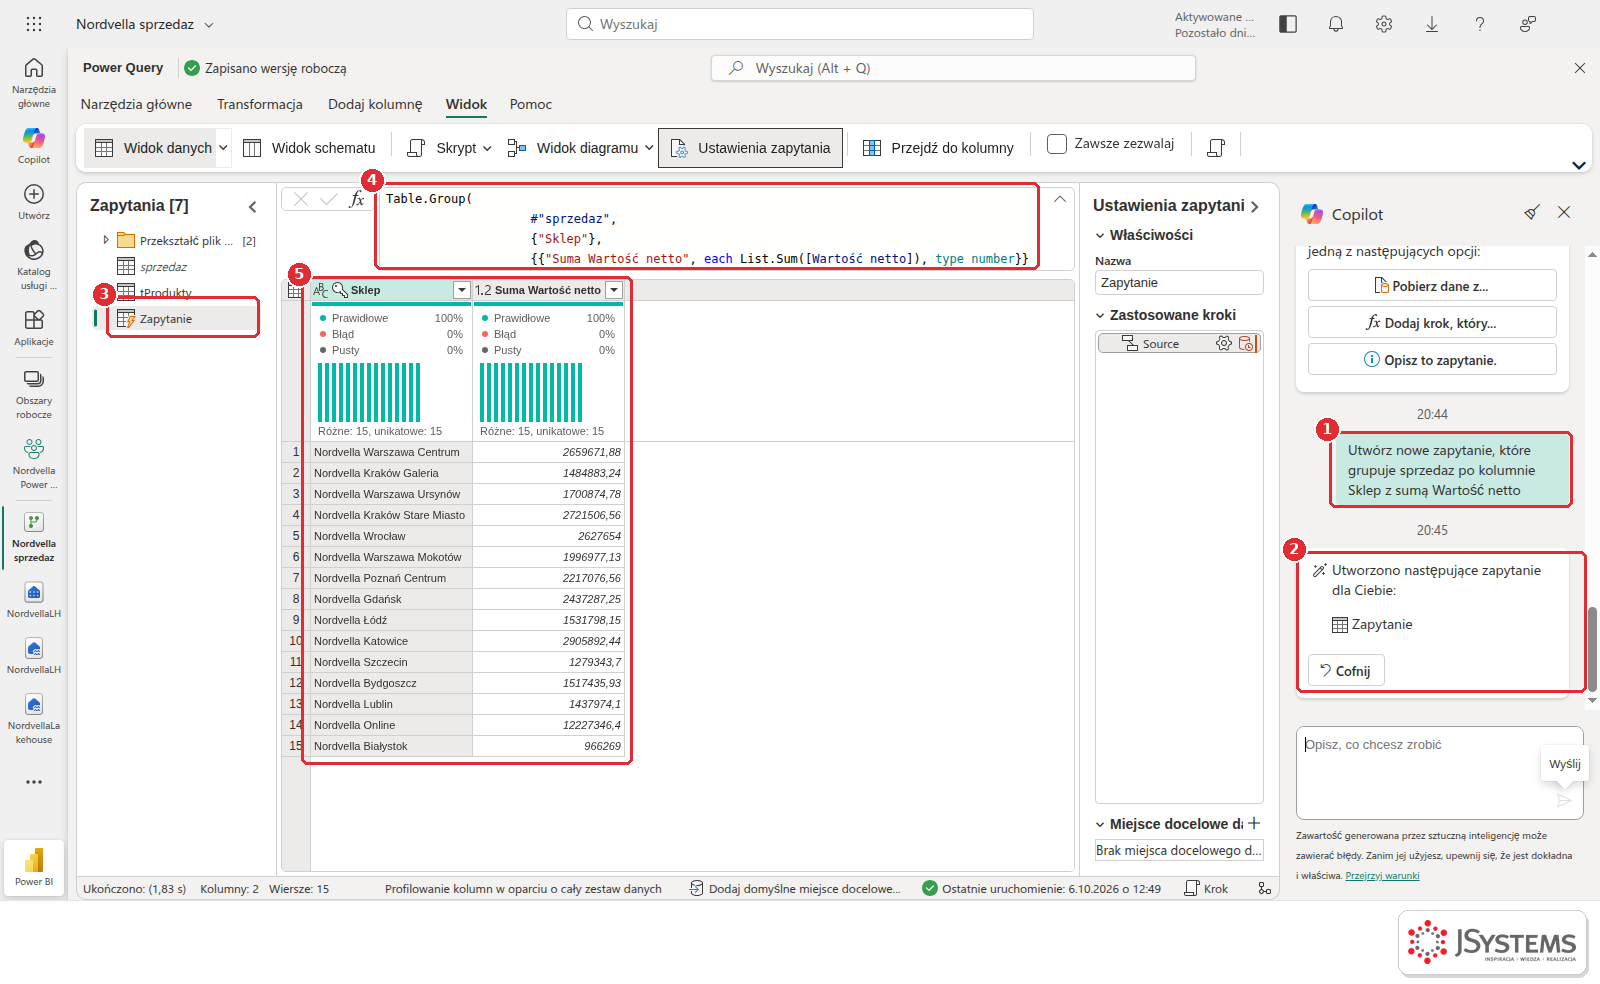This screenshot has height=984, width=1600.
Task: Clear Copilot chat with the broom icon
Action: pos(1531,212)
